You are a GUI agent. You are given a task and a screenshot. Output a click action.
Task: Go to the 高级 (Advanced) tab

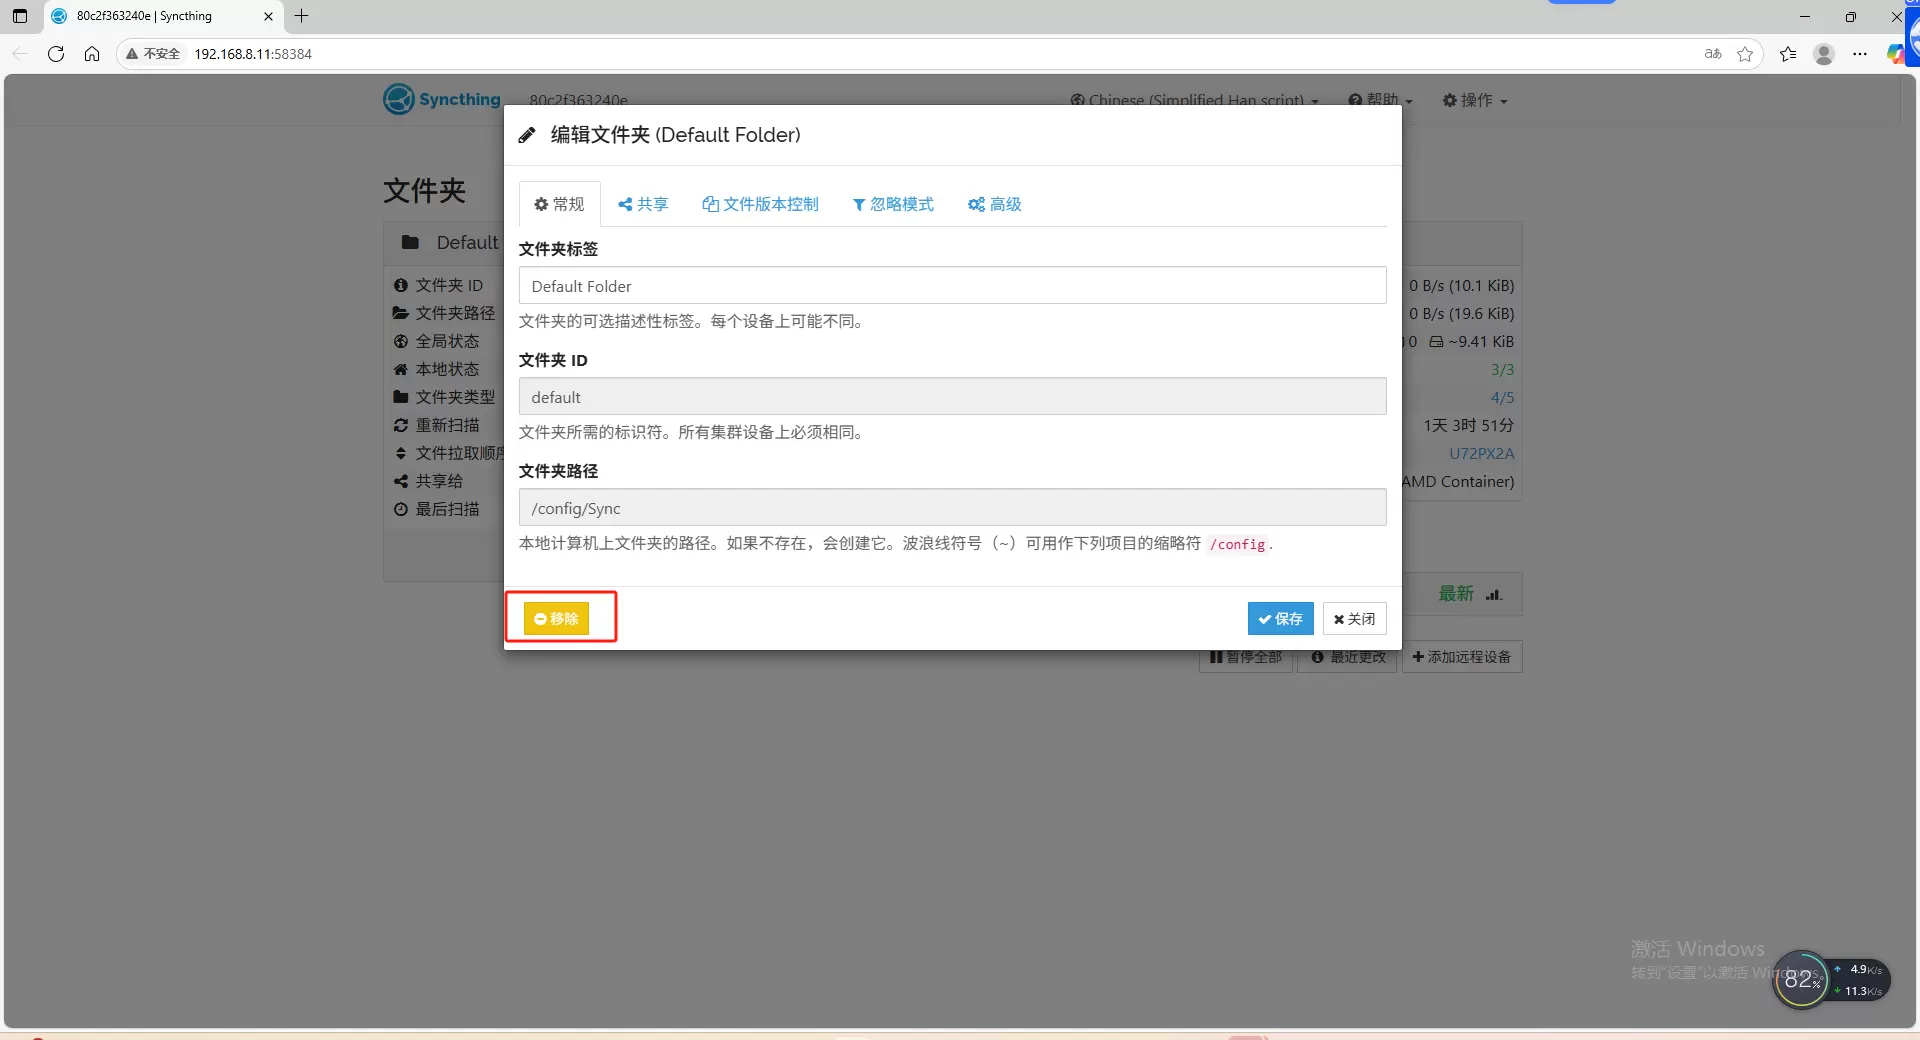(x=994, y=204)
